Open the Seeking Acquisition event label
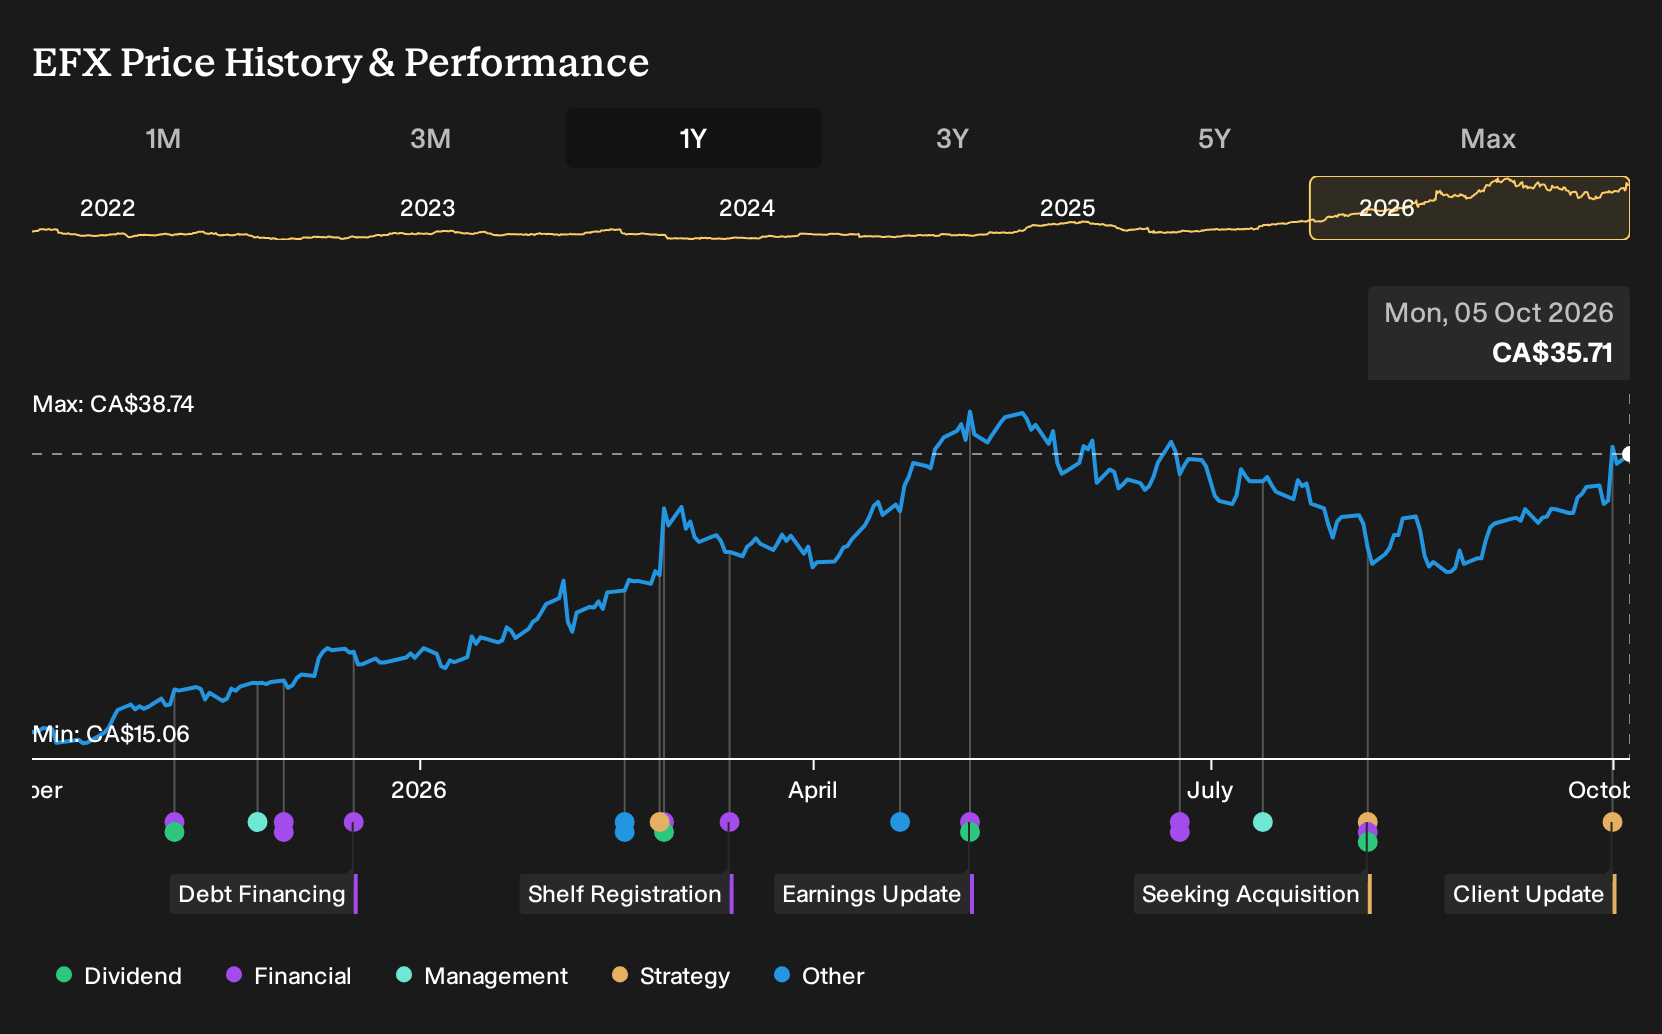Screen dimensions: 1662x1034 point(1252,894)
